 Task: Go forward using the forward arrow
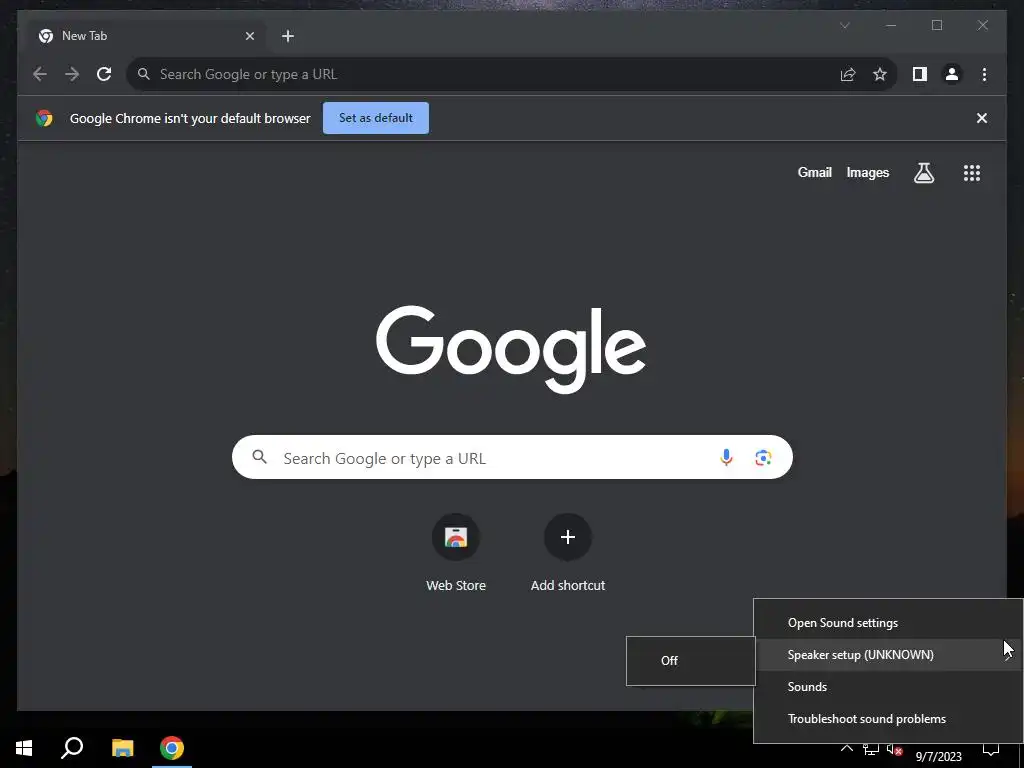(72, 74)
